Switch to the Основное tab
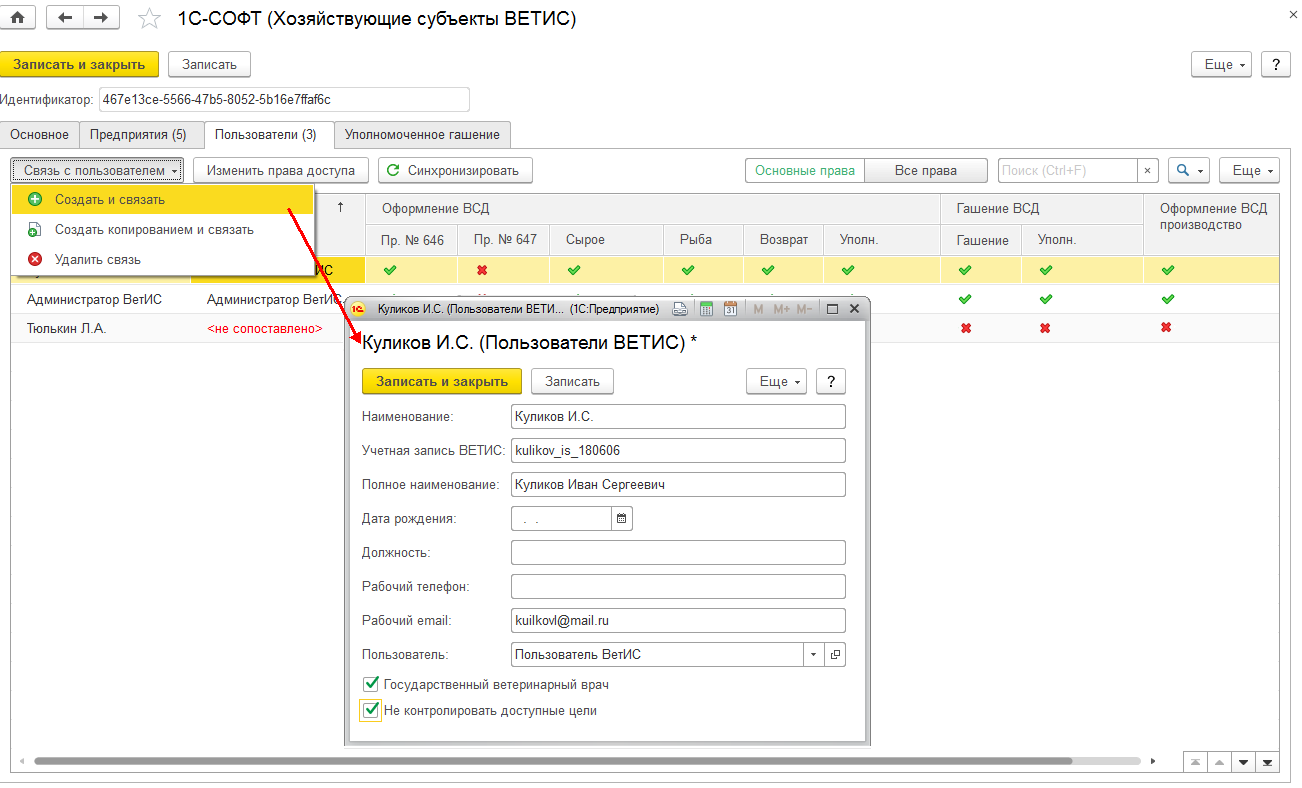The width and height of the screenshot is (1302, 788). [39, 134]
